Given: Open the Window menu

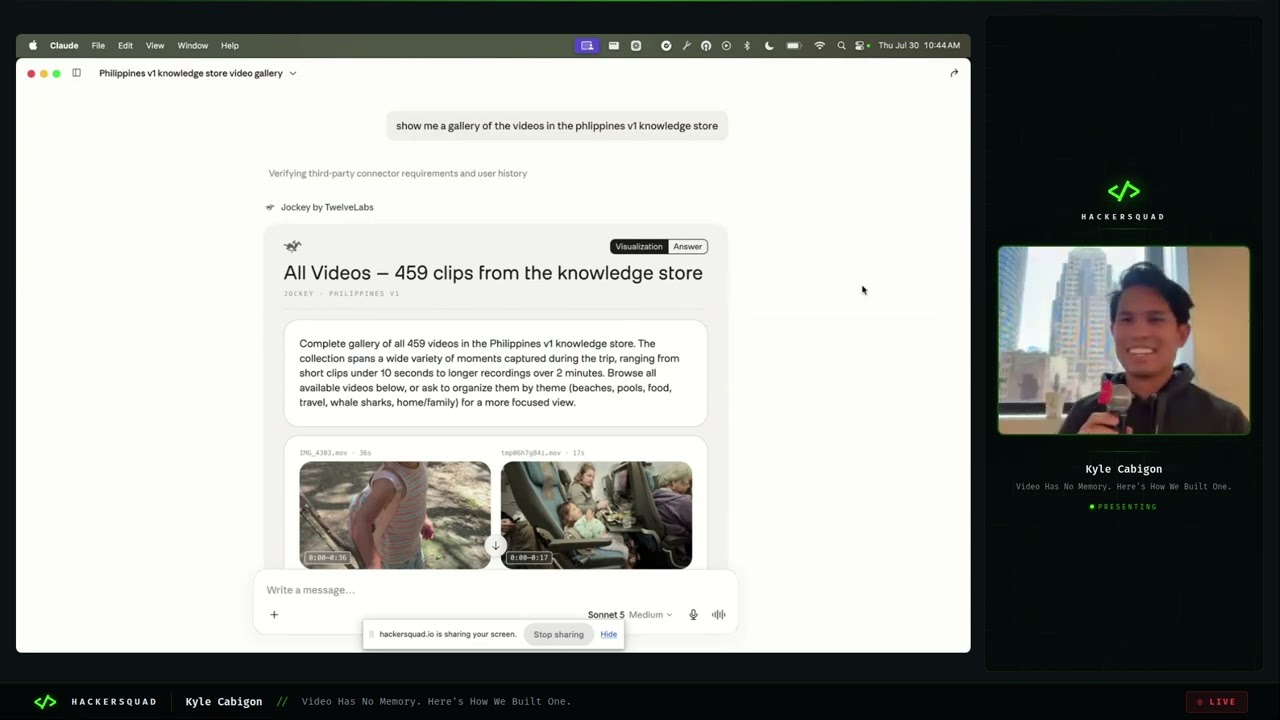Looking at the screenshot, I should click(193, 45).
